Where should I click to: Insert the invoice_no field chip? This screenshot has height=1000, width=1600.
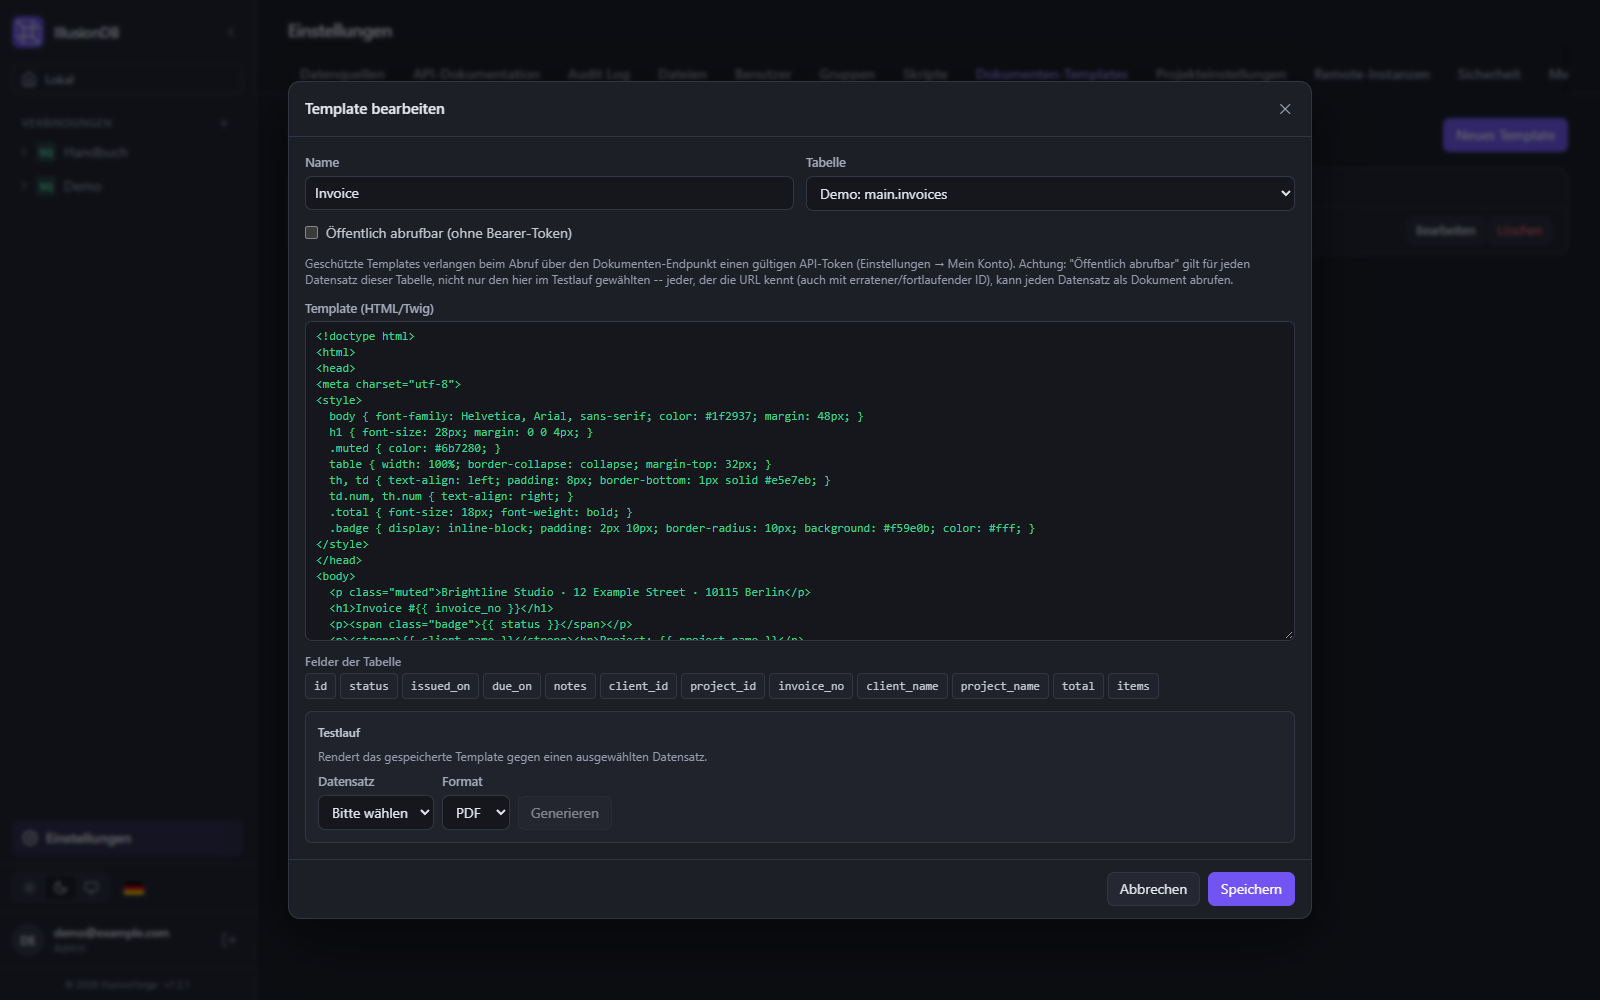coord(811,686)
